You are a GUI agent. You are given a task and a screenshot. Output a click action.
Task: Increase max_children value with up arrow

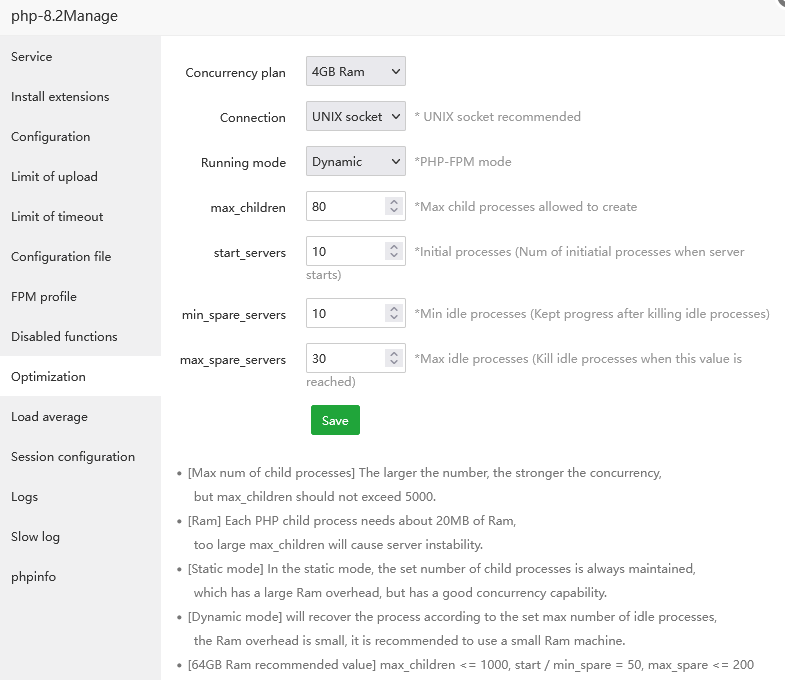393,202
